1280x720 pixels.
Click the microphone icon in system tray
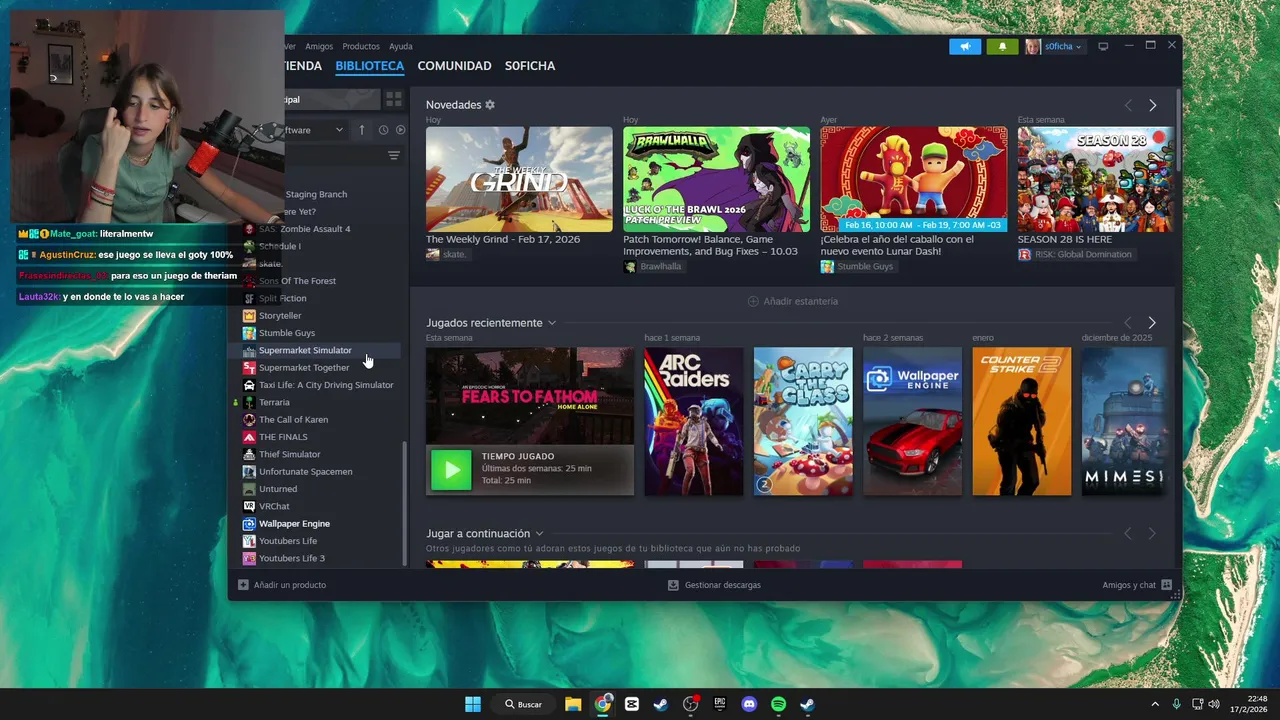coord(1176,704)
